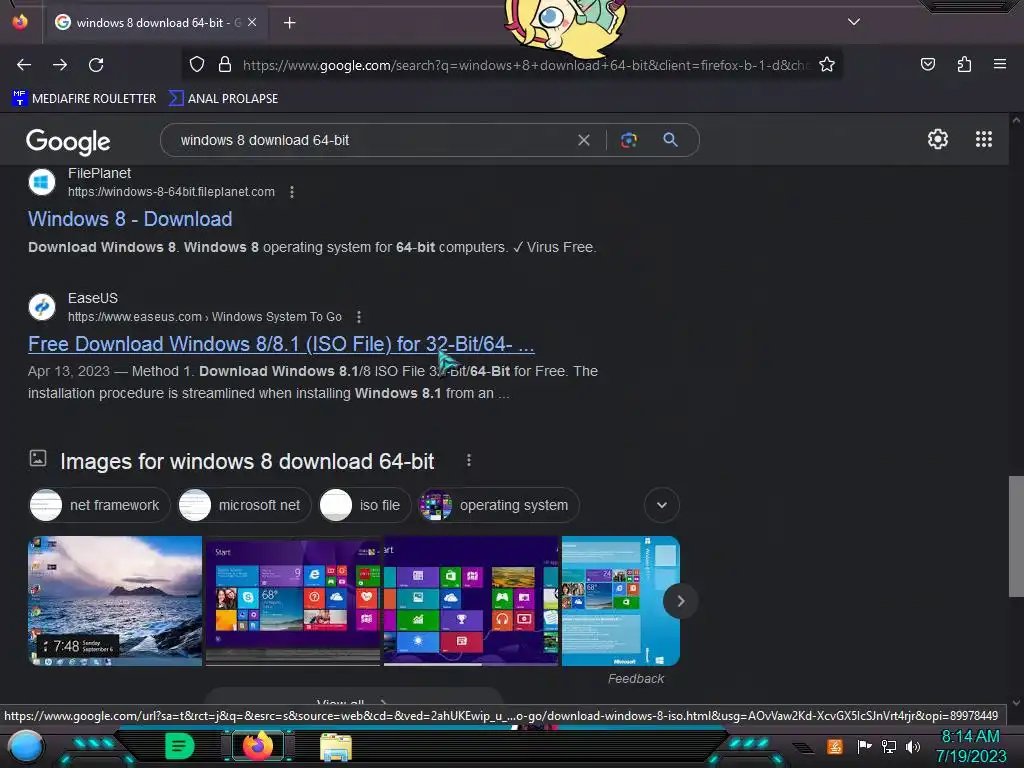Open the Action Center flag tray icon
The image size is (1024, 768).
(864, 746)
